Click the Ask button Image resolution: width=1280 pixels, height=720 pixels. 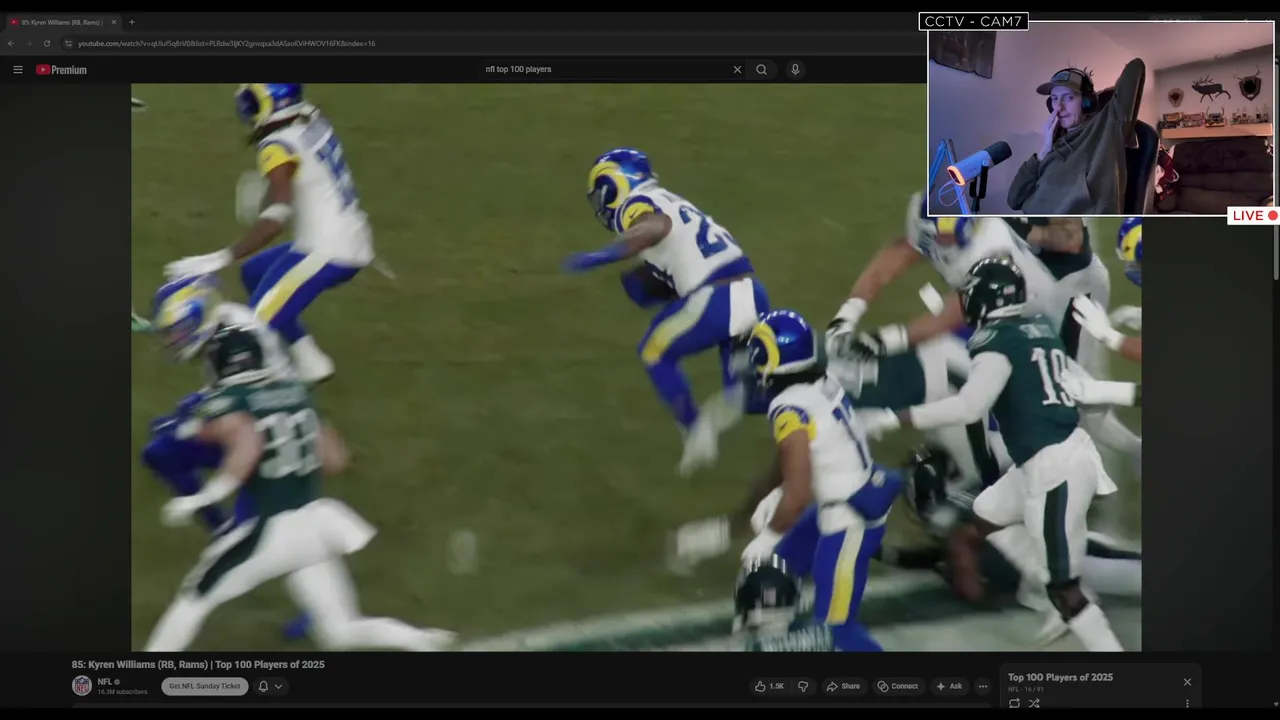click(x=949, y=686)
